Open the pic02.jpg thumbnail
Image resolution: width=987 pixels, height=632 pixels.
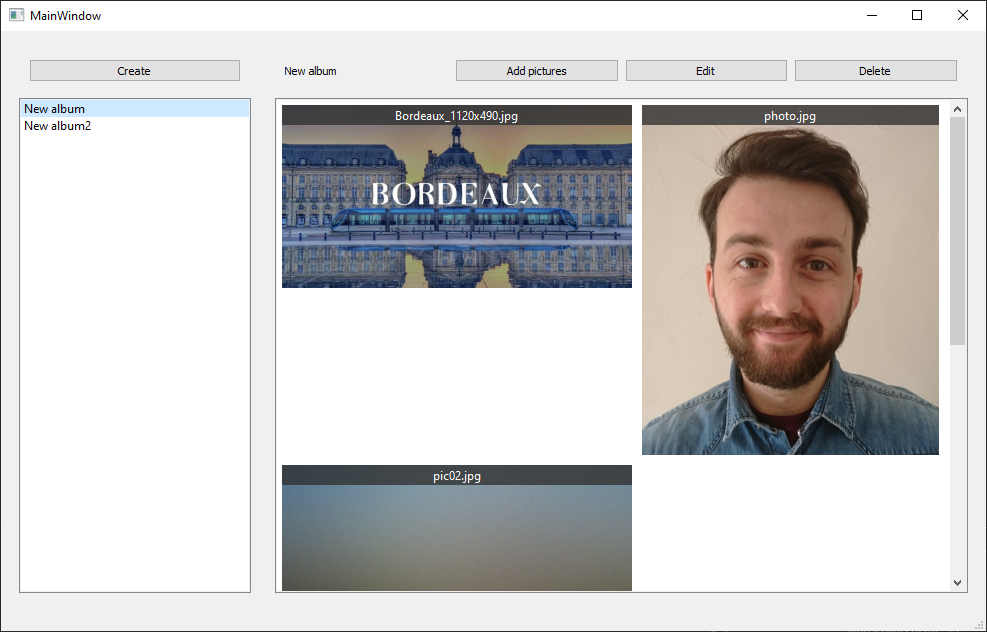457,538
